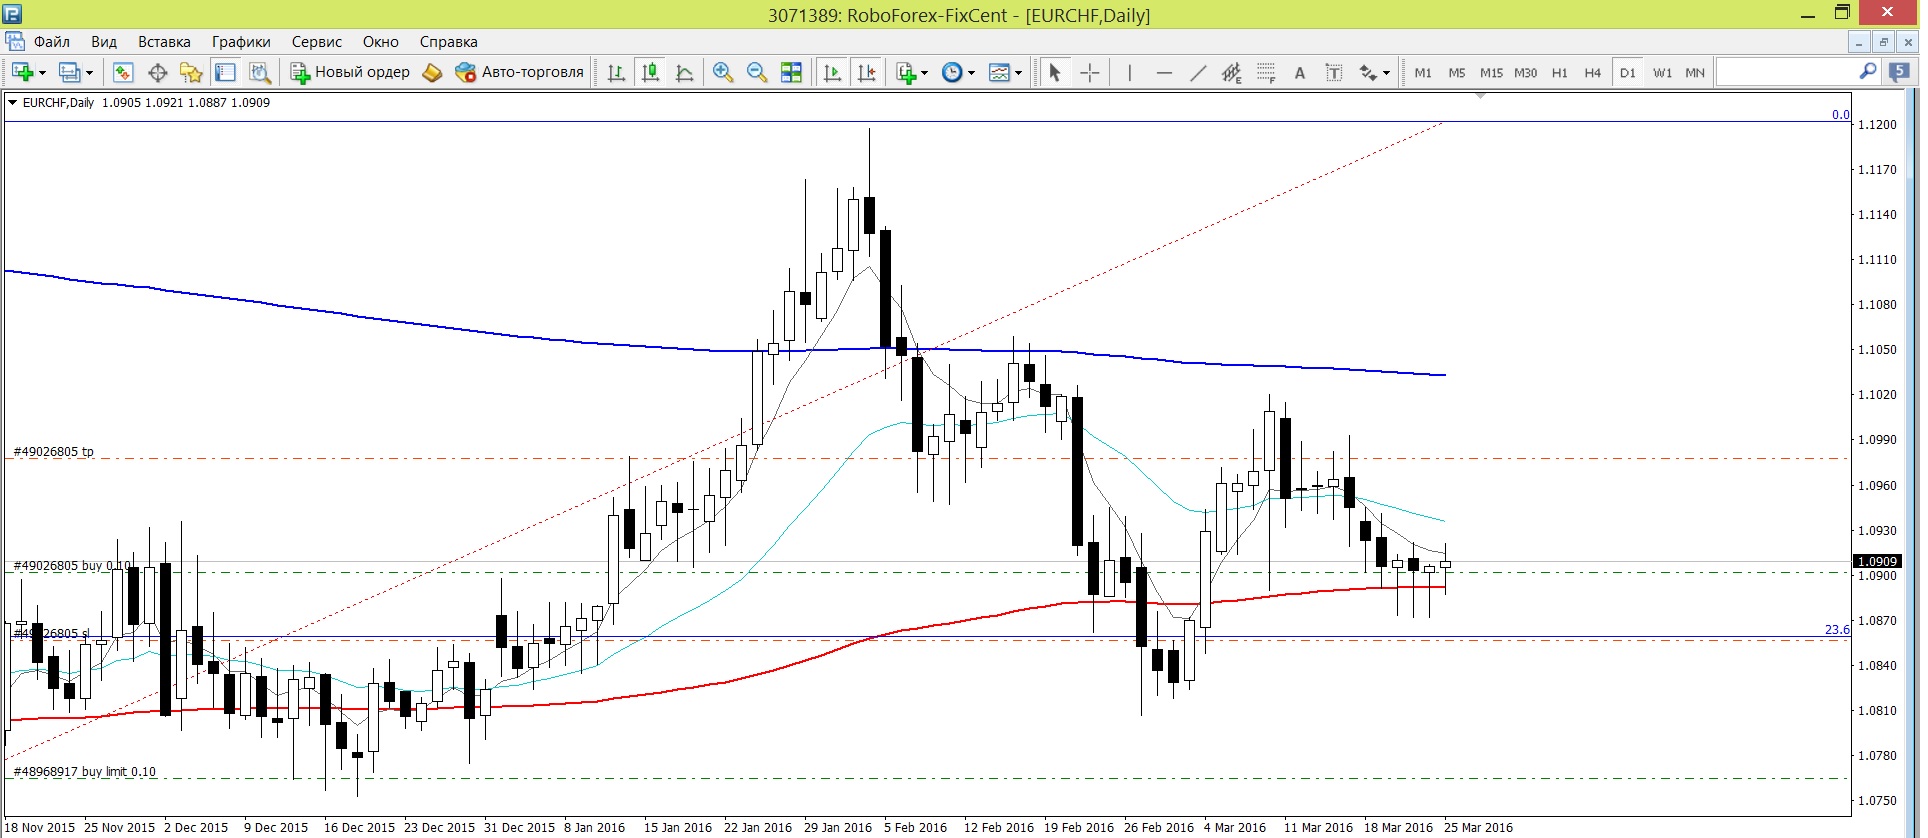Click the Arrows objects icon

[x=1368, y=72]
